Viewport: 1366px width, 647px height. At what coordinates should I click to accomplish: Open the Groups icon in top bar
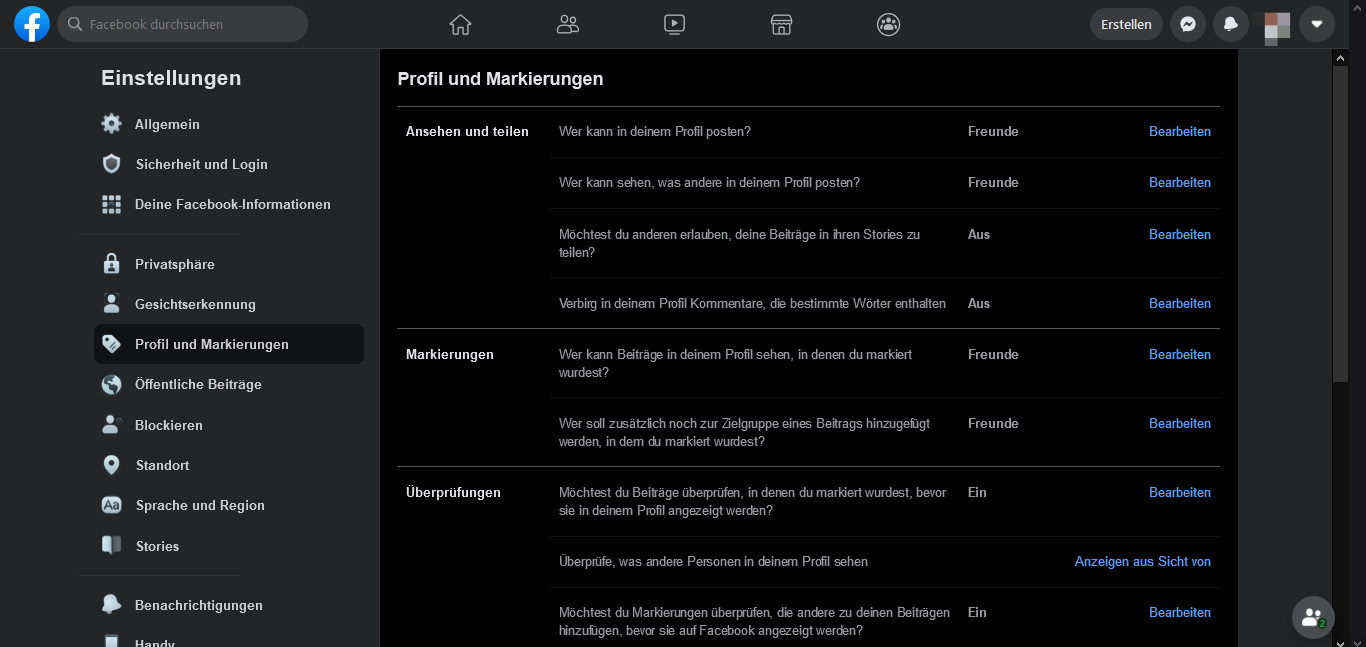coord(889,25)
